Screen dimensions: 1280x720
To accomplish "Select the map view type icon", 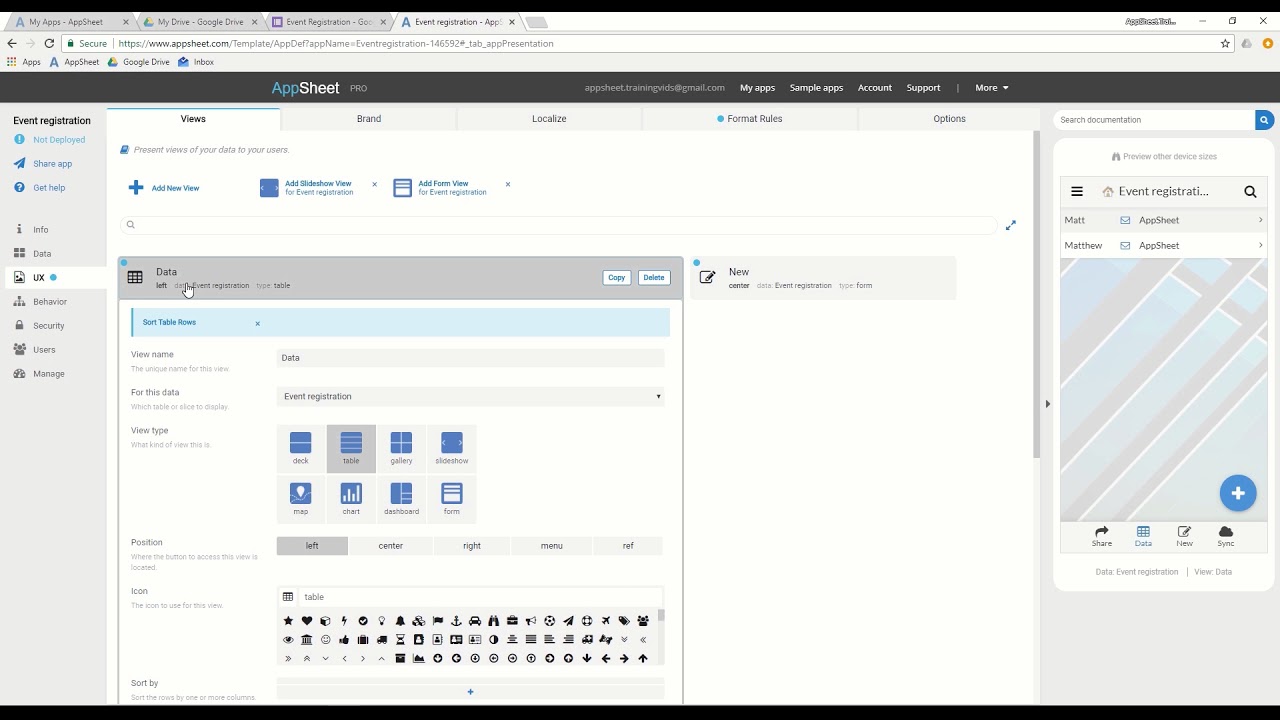I will coord(300,495).
